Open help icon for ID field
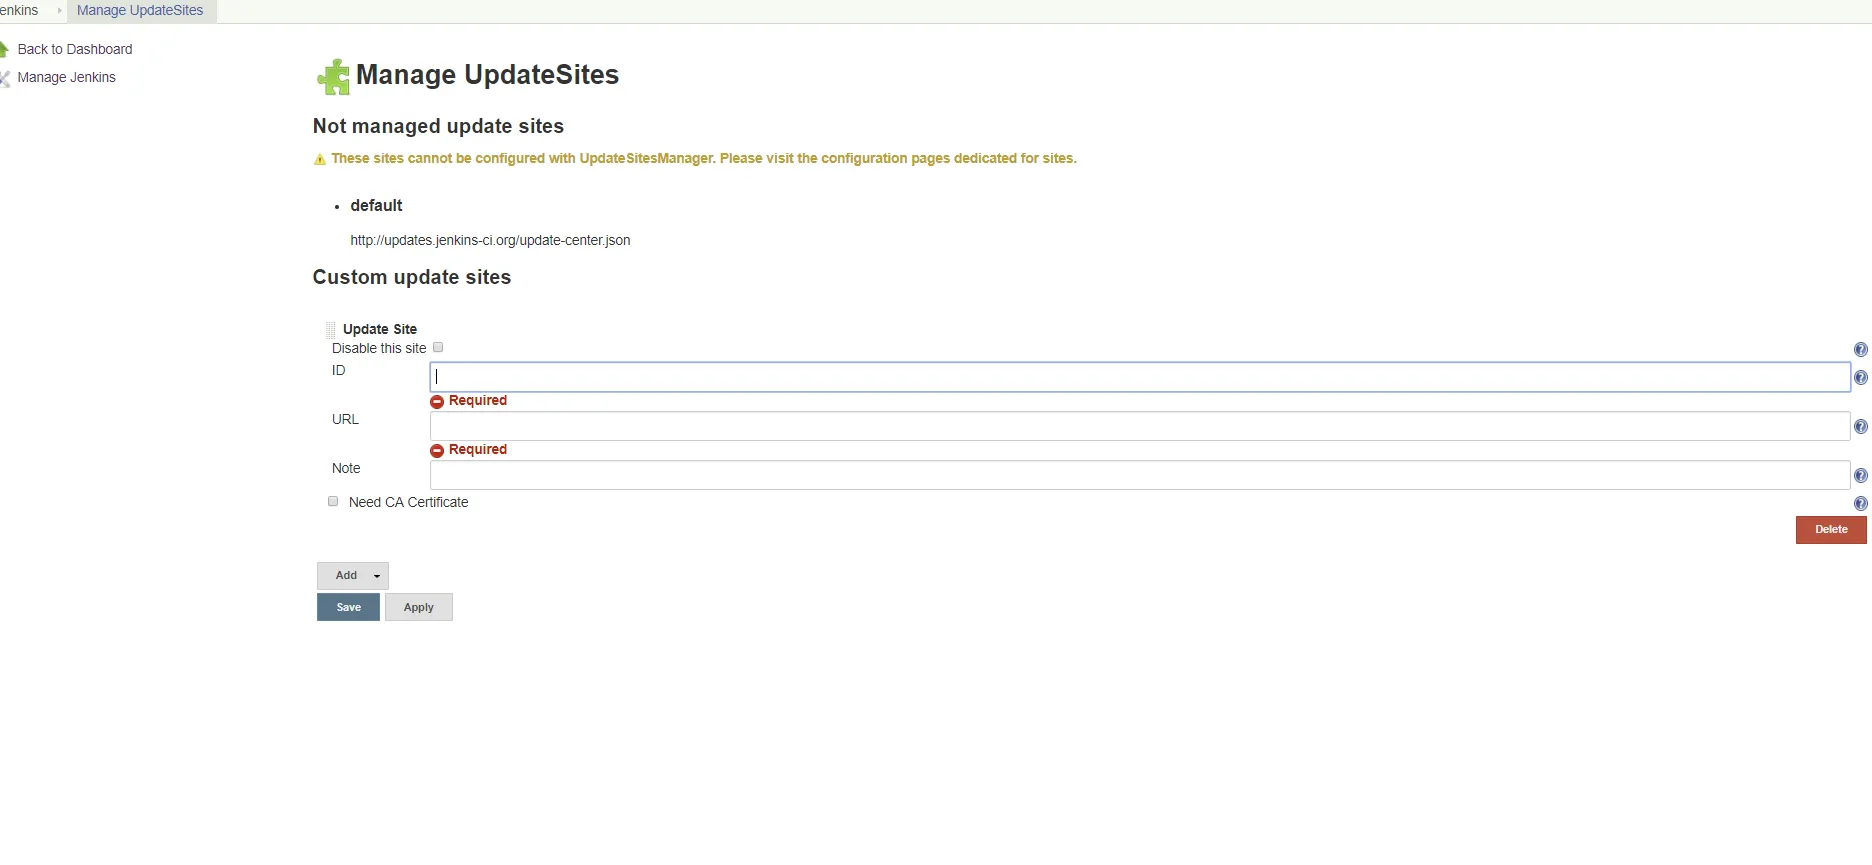This screenshot has height=865, width=1872. 1860,377
